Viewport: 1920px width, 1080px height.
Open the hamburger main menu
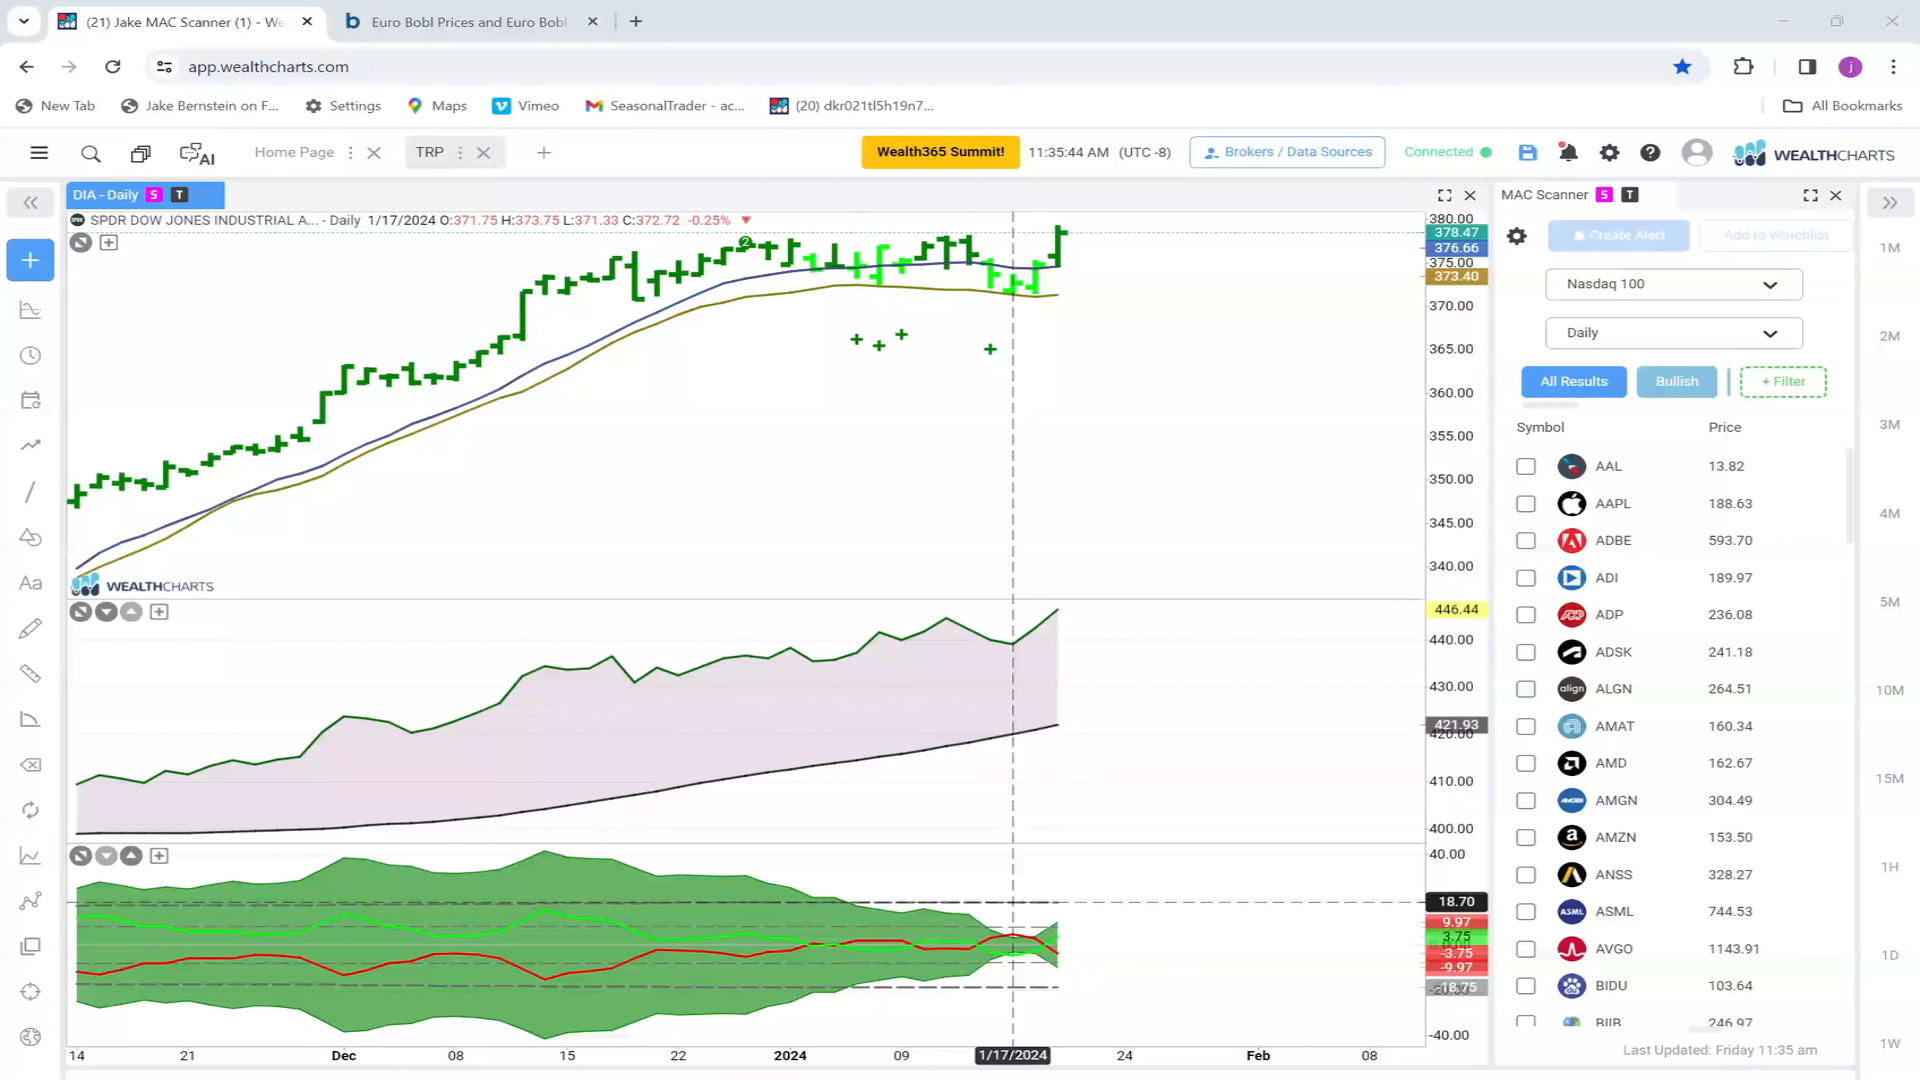coord(39,153)
